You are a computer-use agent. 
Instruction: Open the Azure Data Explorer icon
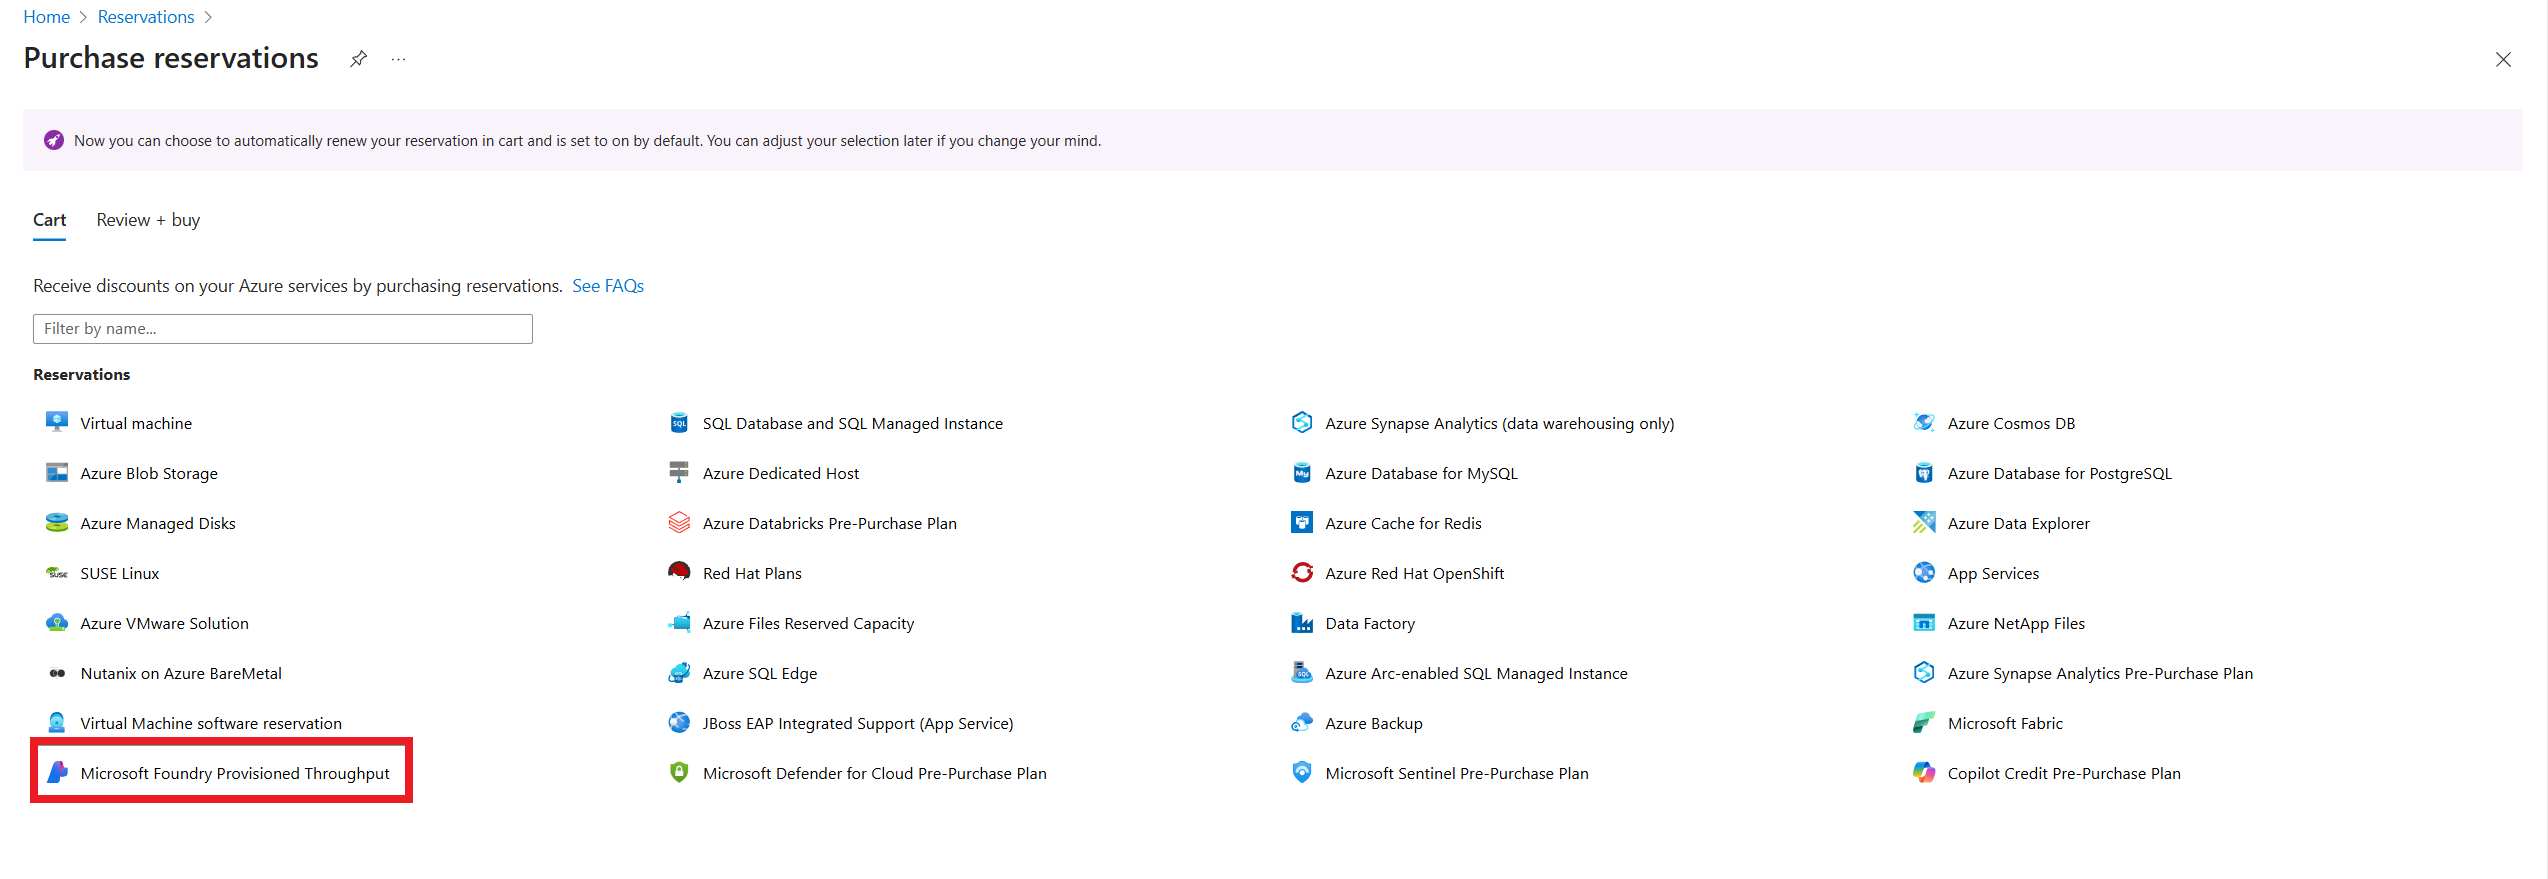click(x=1924, y=522)
